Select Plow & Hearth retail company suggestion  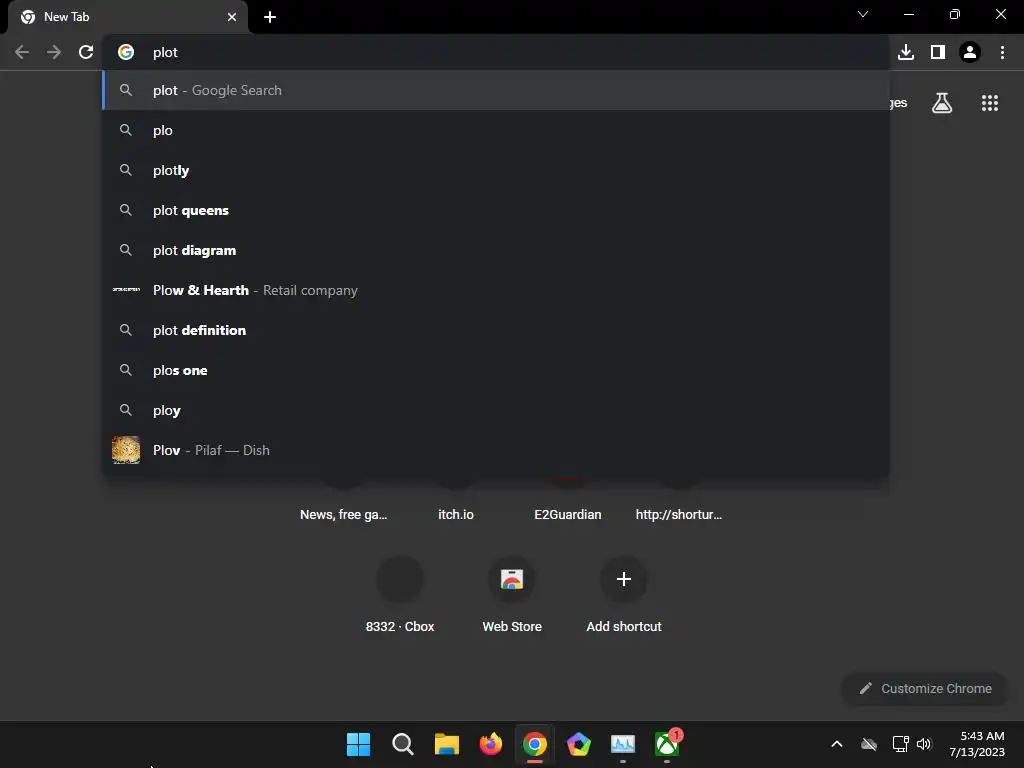pos(496,290)
